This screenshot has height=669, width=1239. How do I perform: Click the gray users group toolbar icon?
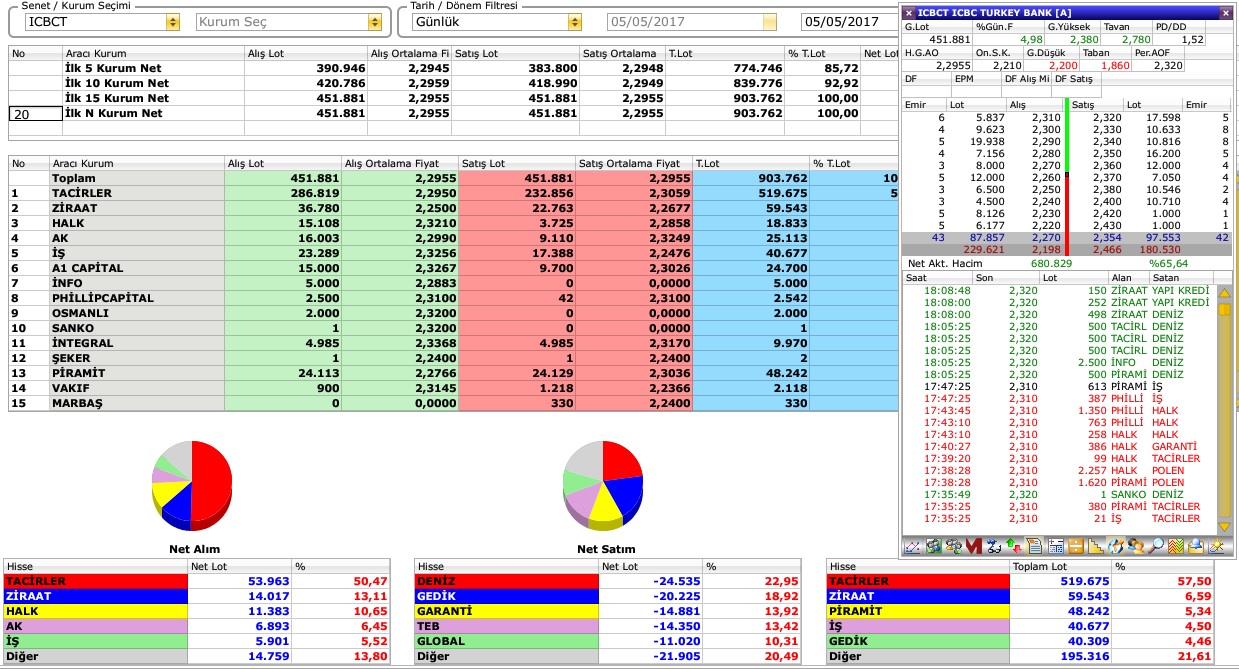(953, 547)
